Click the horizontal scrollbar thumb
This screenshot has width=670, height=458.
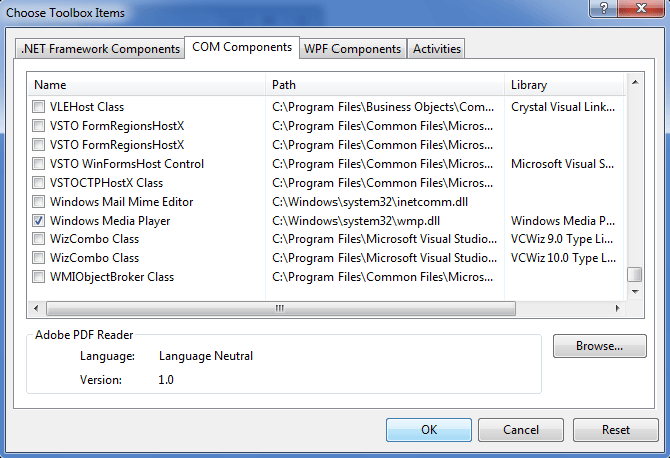280,308
